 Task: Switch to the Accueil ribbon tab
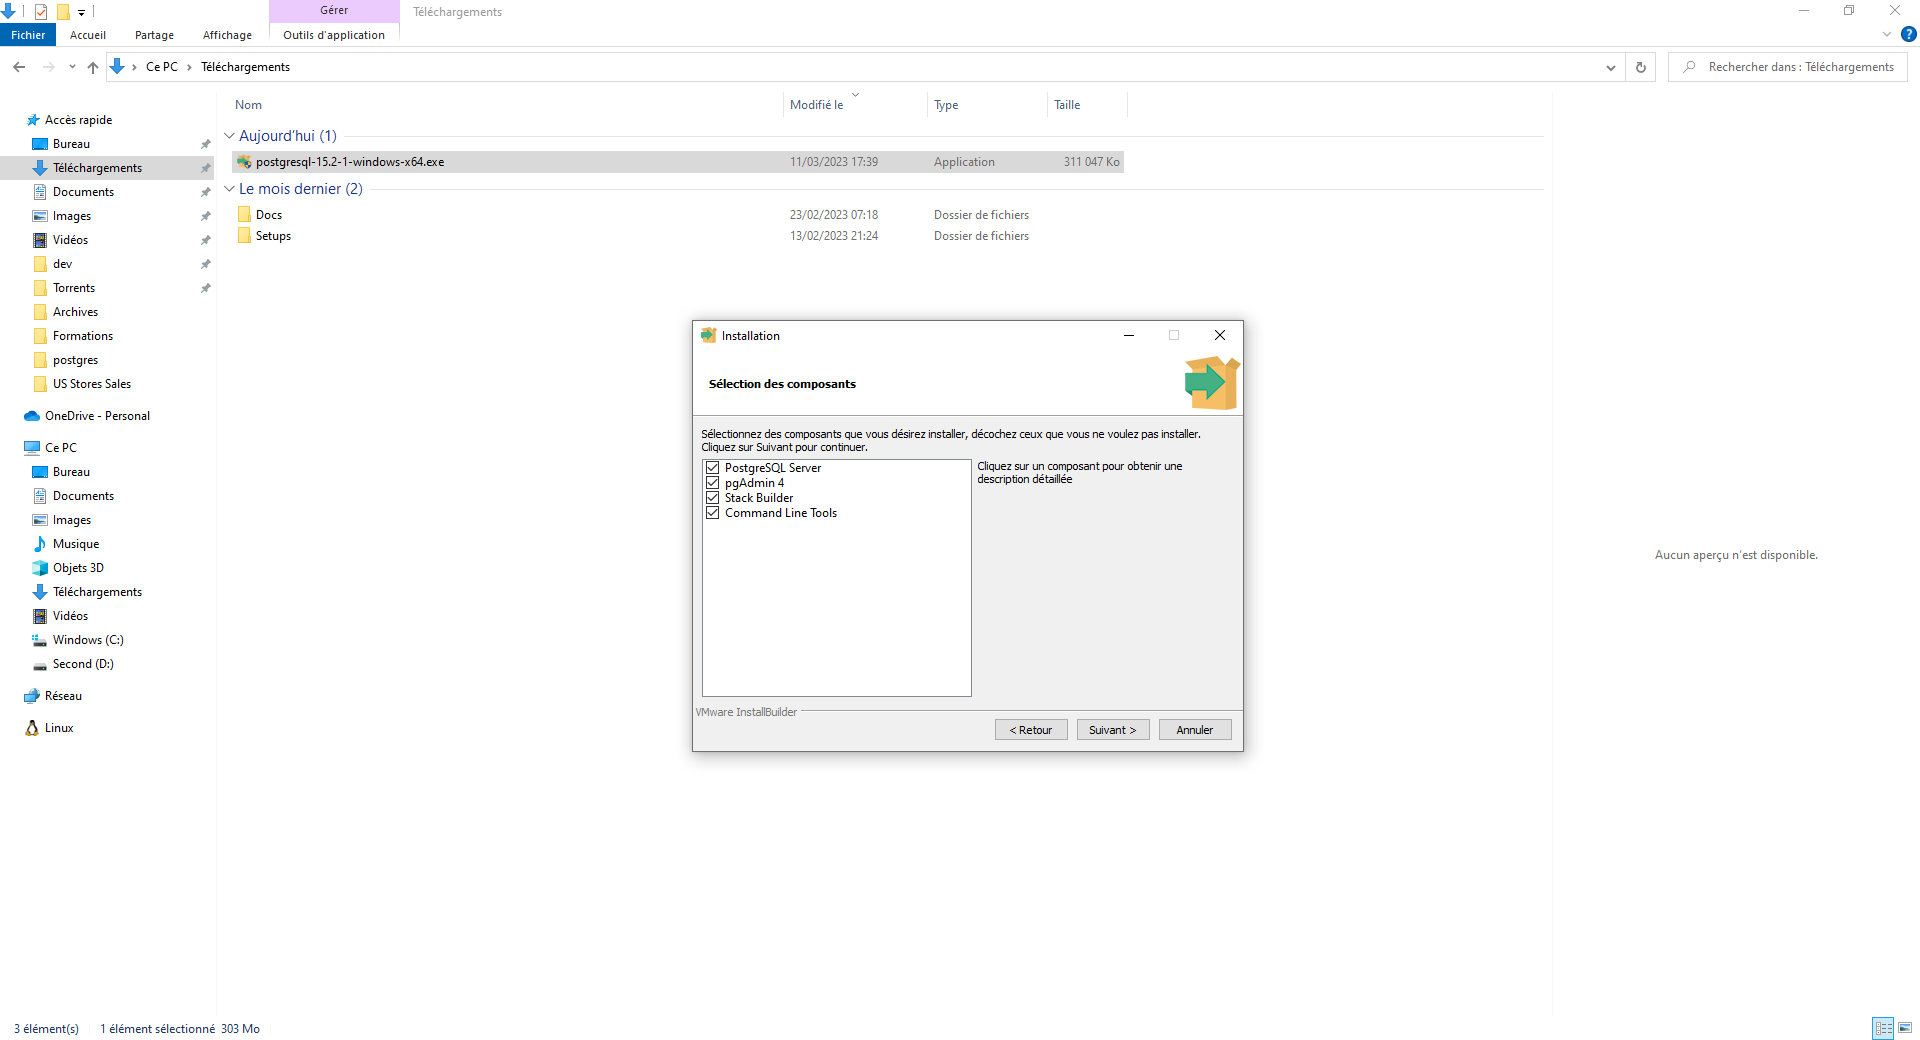(x=88, y=35)
